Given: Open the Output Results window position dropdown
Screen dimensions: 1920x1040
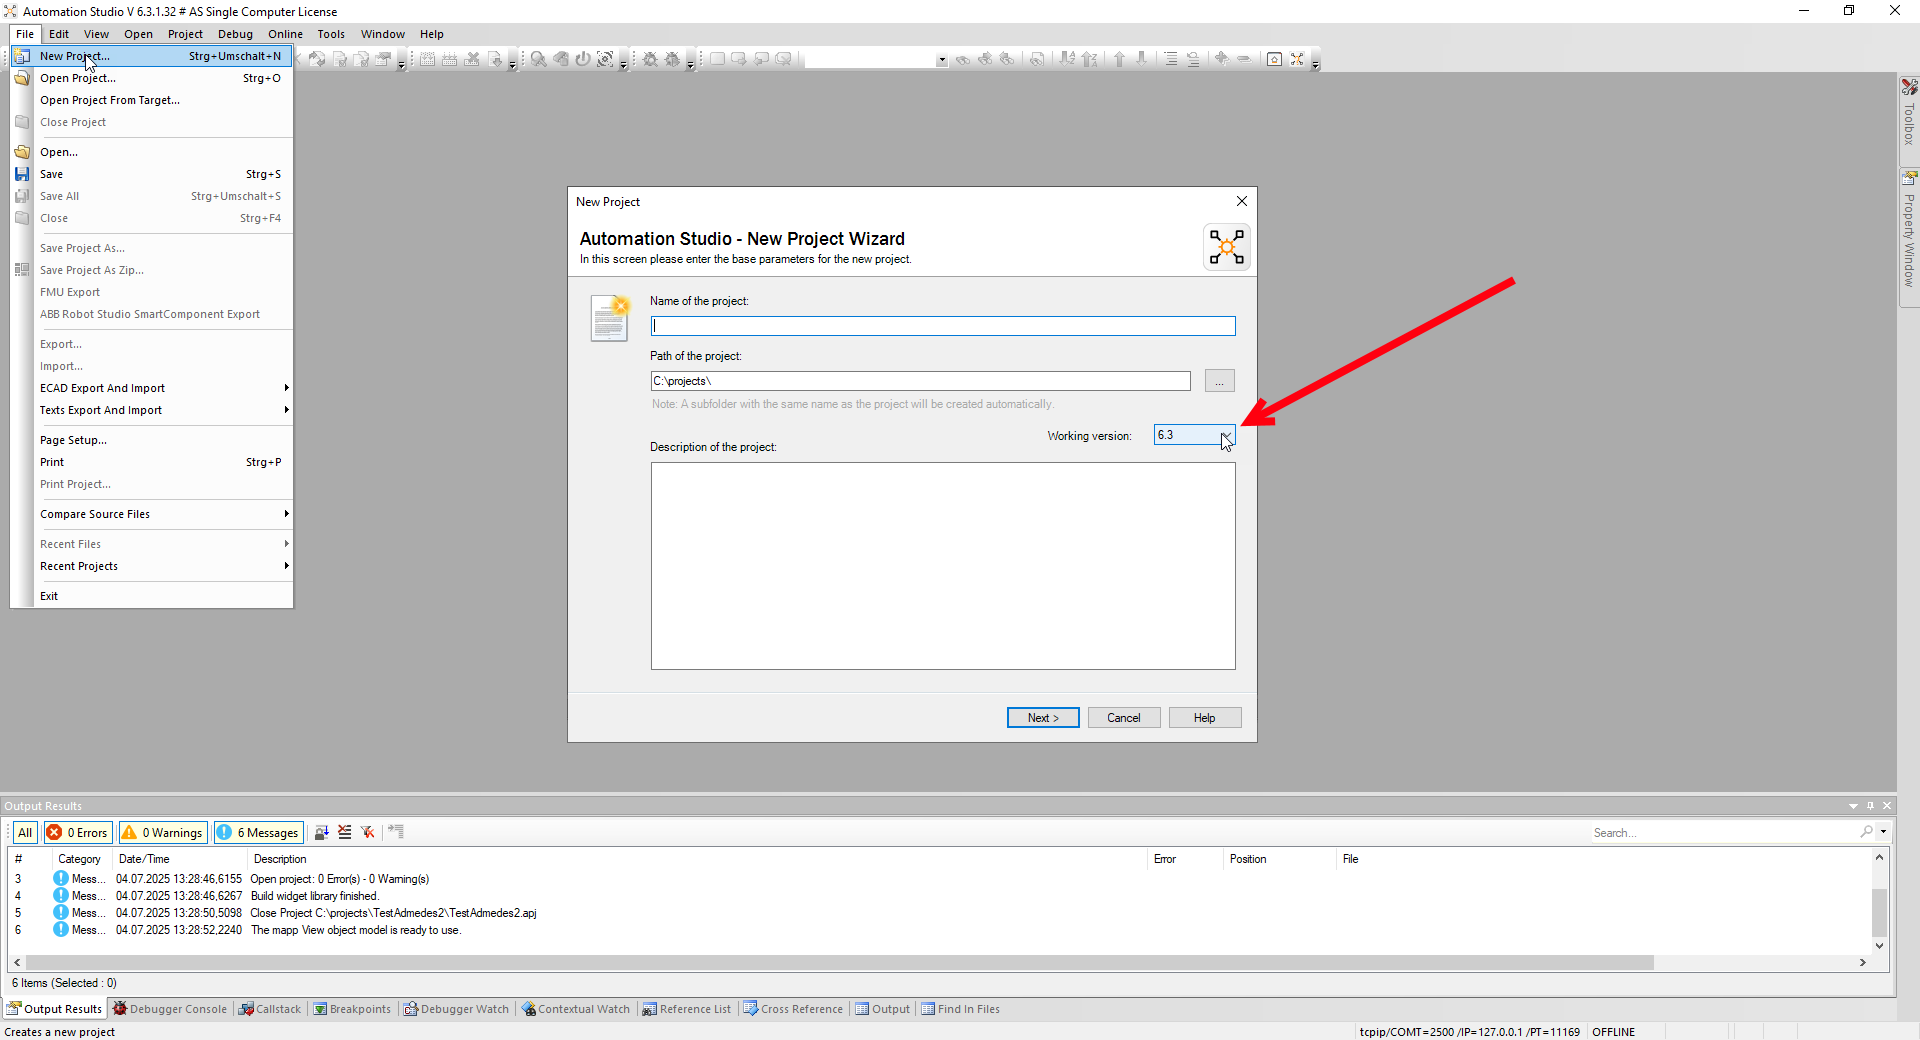Looking at the screenshot, I should coord(1853,806).
